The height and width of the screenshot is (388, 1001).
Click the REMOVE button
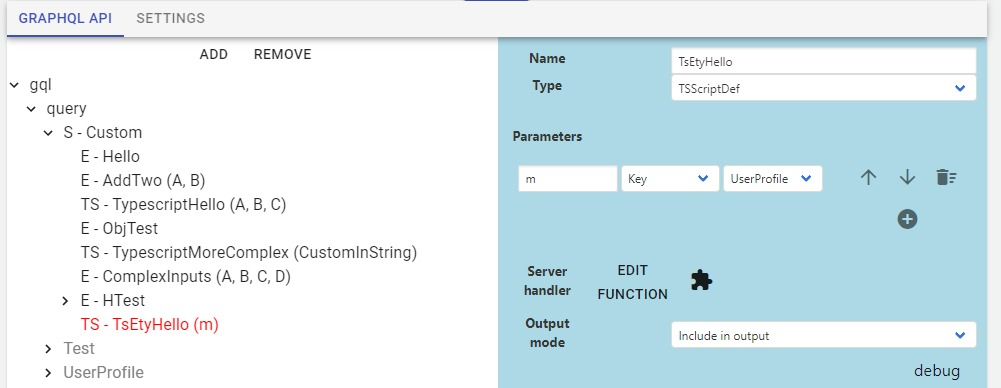pos(283,55)
